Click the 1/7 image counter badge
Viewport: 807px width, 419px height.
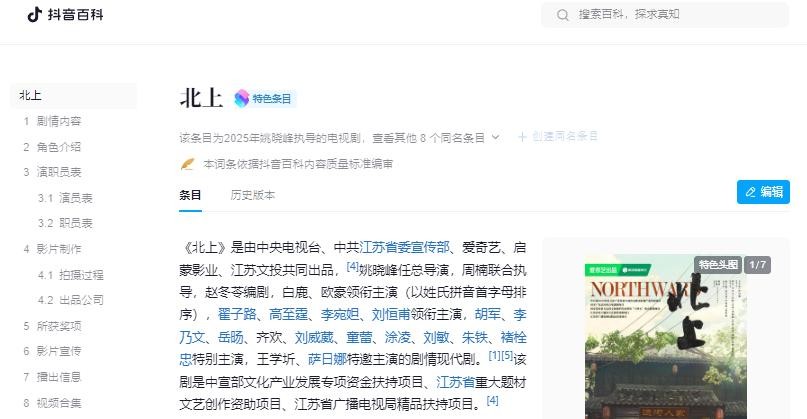(x=758, y=265)
